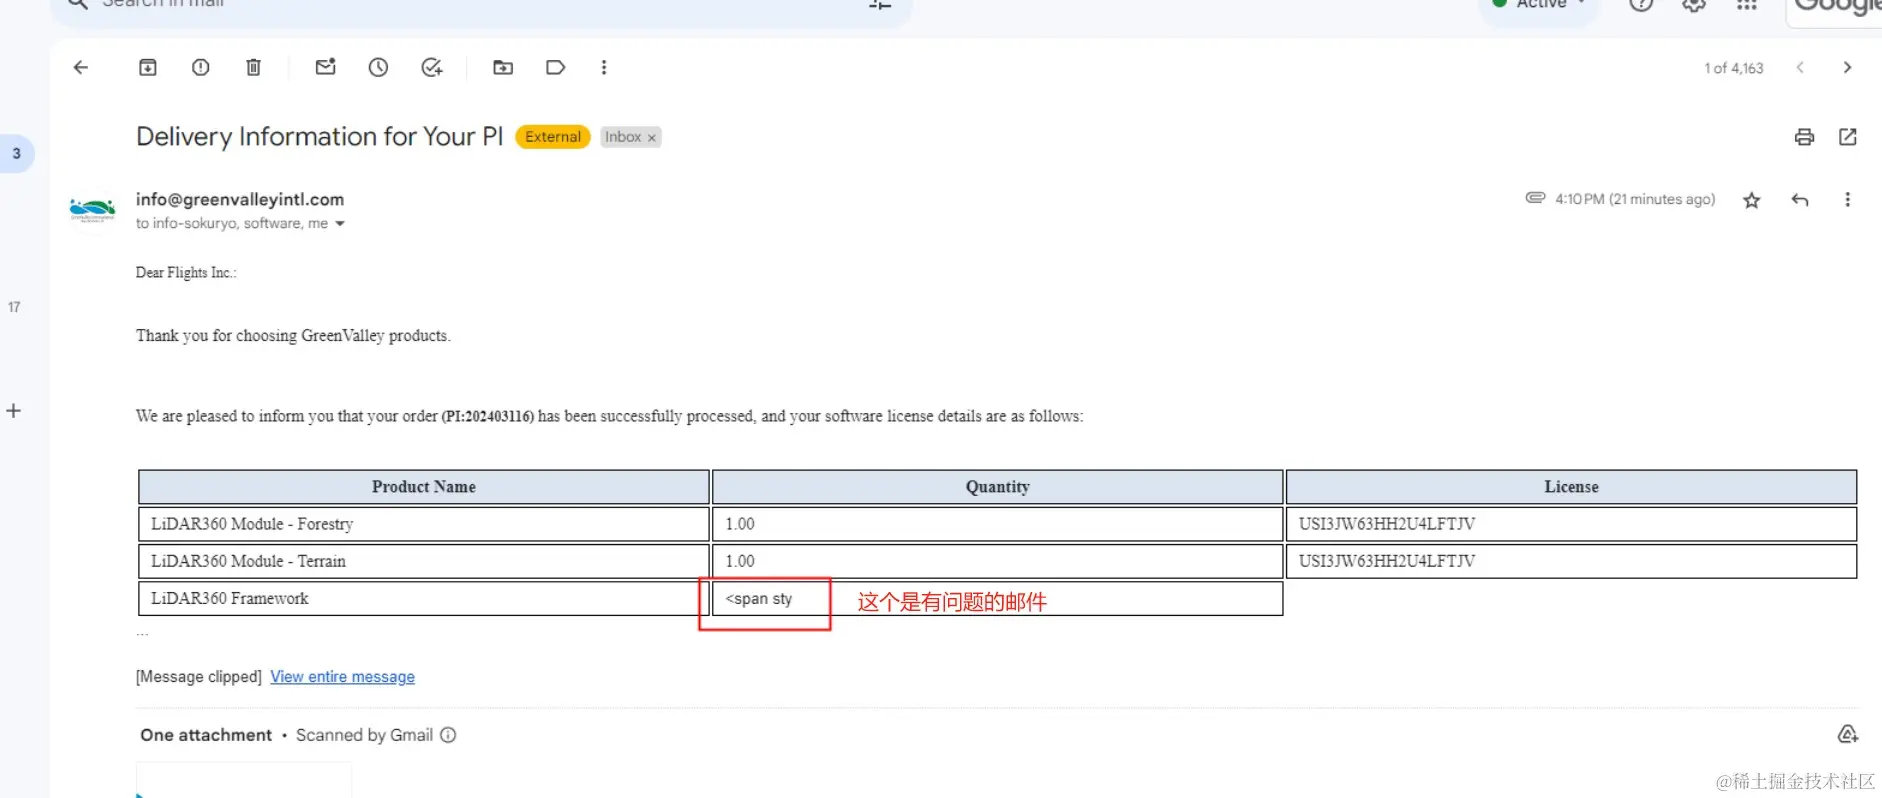Open support help icon
Image resolution: width=1882 pixels, height=798 pixels.
[1641, 4]
